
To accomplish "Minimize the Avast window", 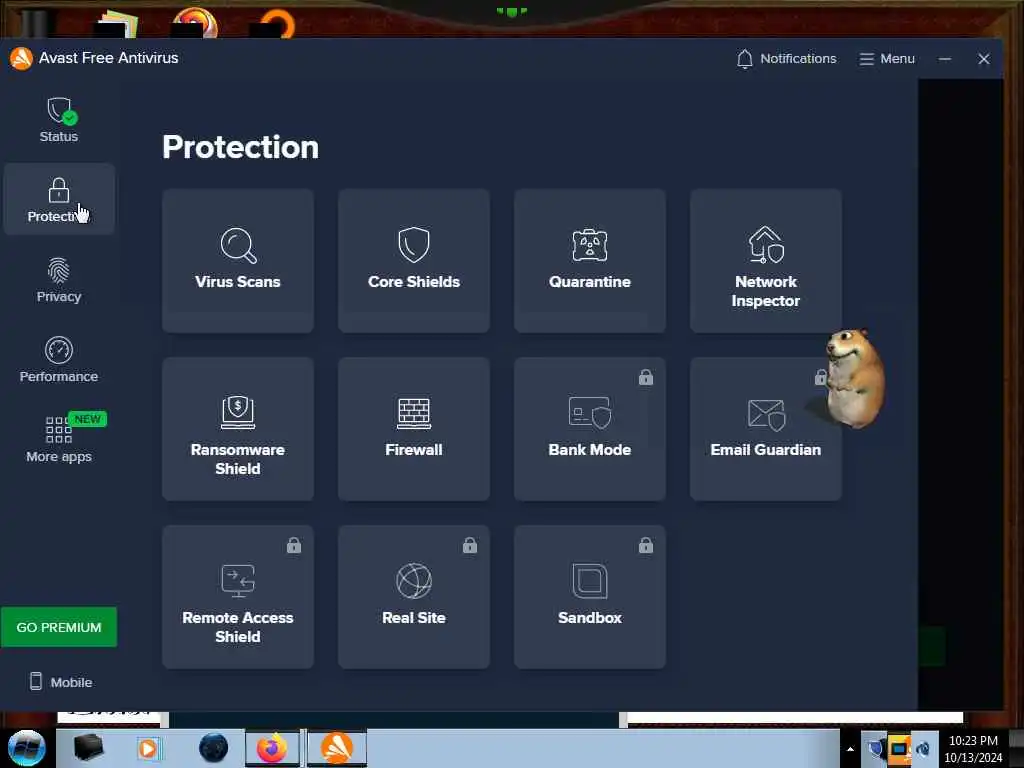I will coord(944,59).
